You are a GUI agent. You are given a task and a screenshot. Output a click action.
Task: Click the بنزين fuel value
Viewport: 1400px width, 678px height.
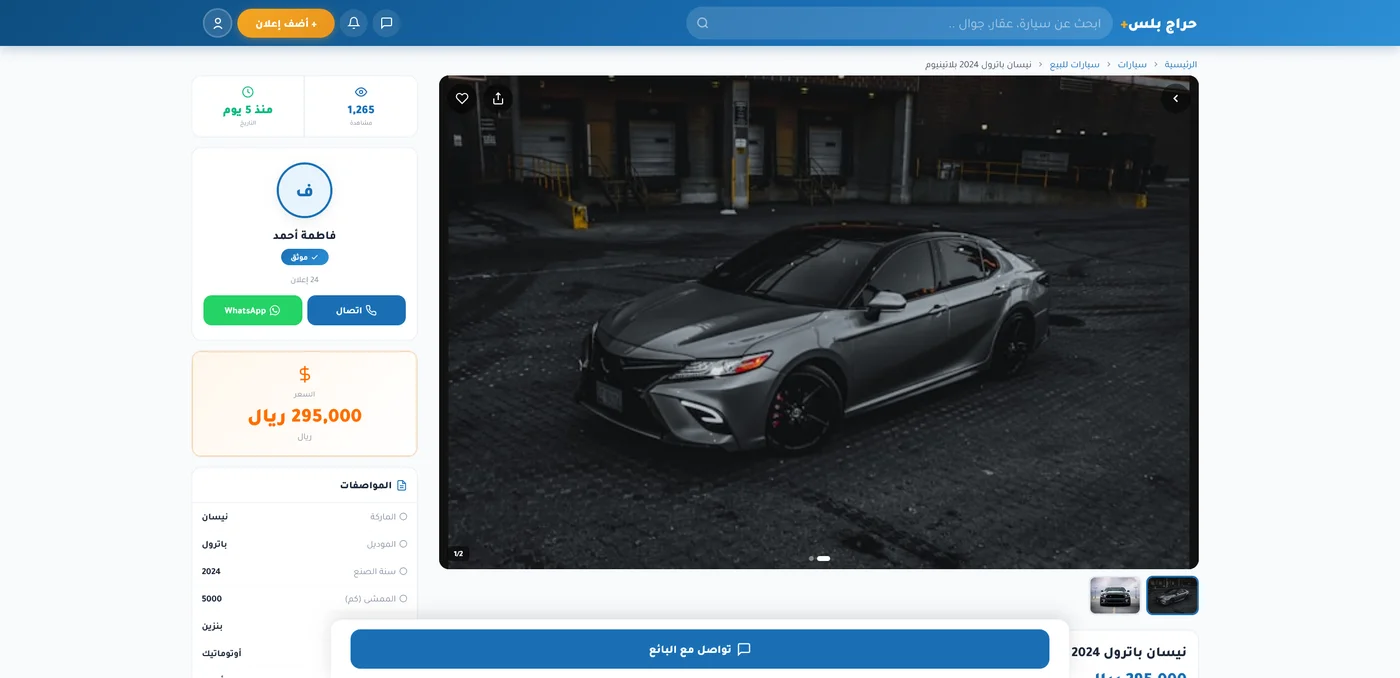click(x=213, y=626)
